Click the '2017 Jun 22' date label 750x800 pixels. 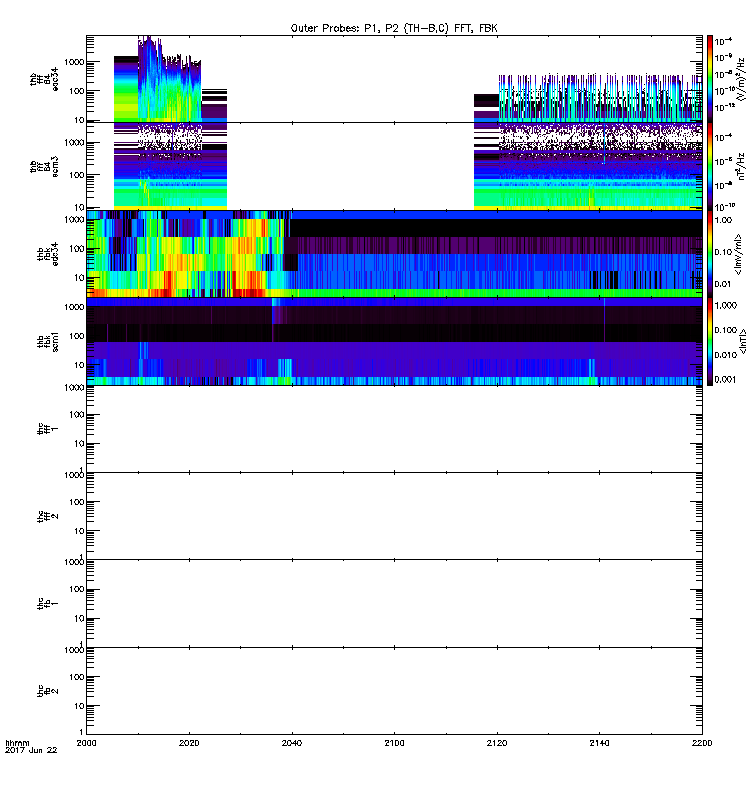[31, 751]
